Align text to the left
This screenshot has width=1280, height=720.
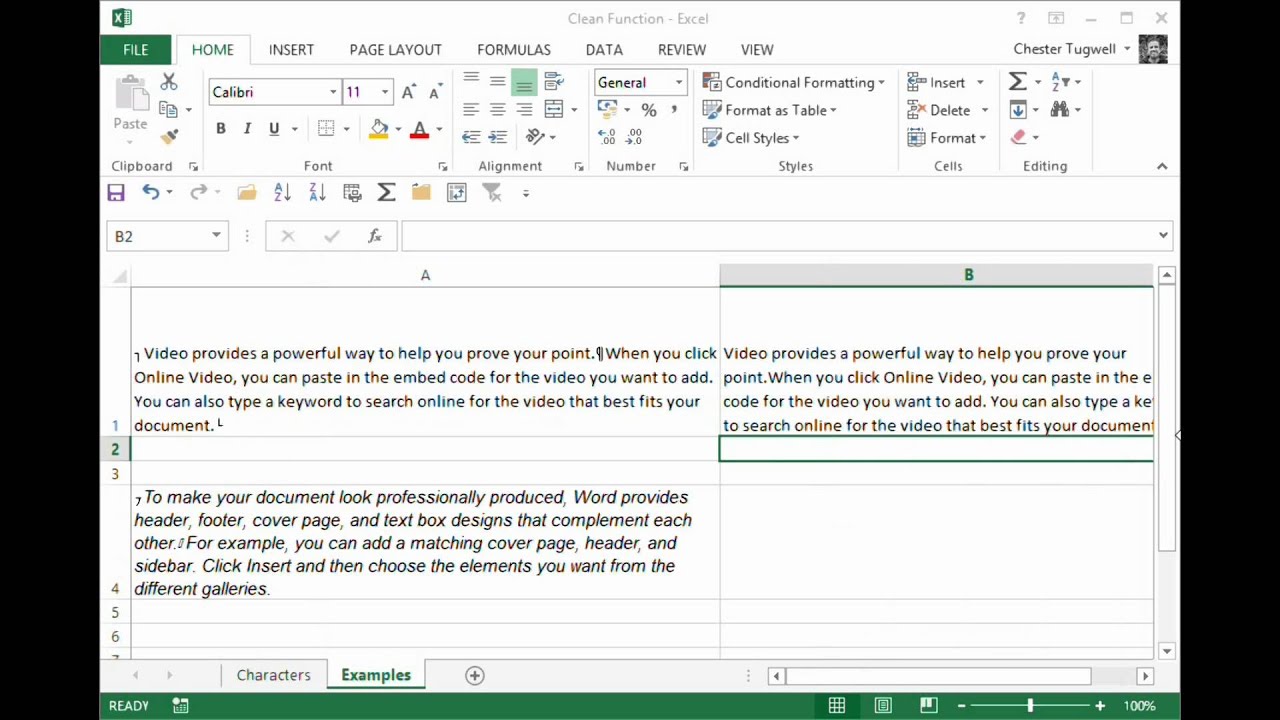[470, 109]
